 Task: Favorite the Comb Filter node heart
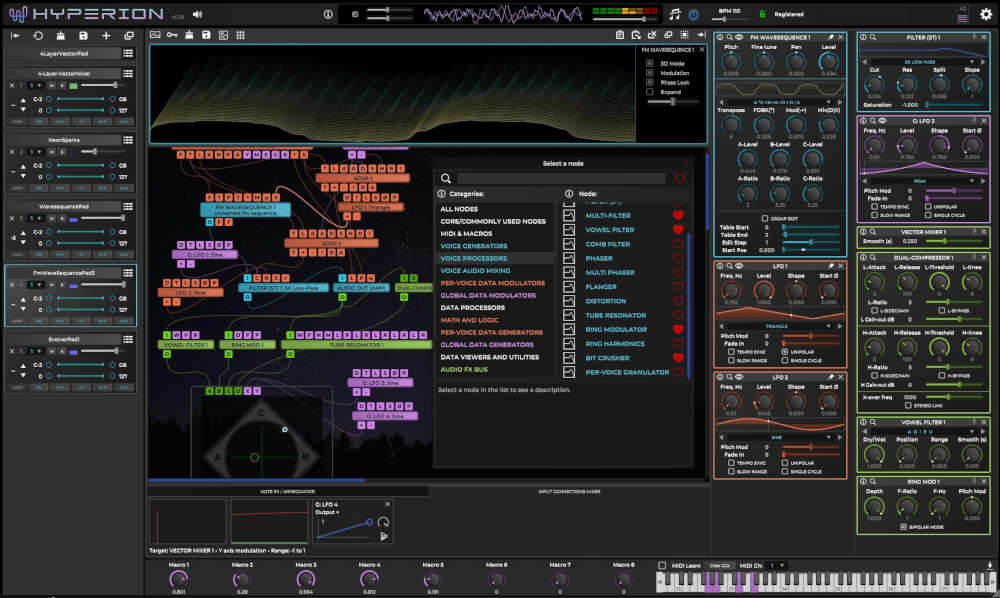point(678,243)
